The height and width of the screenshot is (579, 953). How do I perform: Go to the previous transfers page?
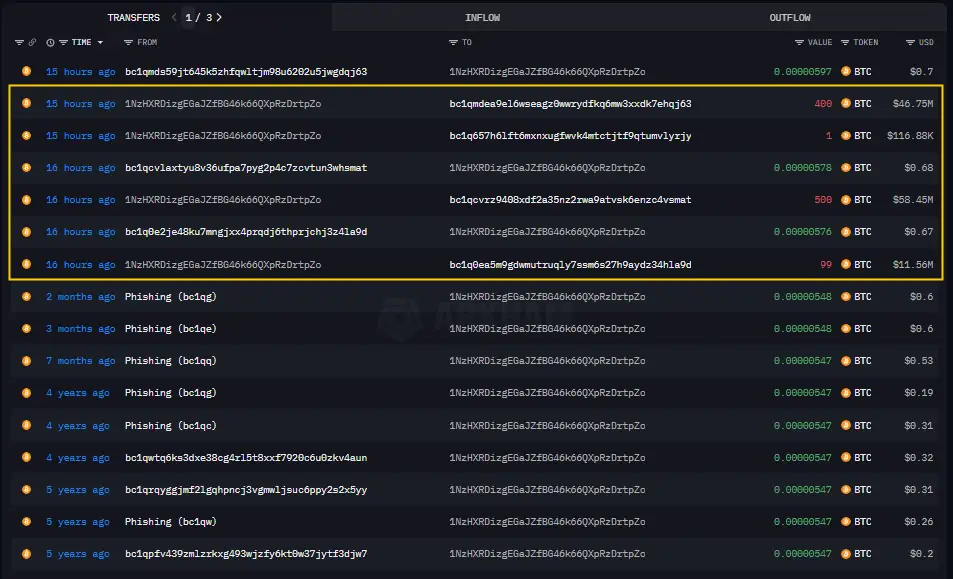[x=174, y=17]
